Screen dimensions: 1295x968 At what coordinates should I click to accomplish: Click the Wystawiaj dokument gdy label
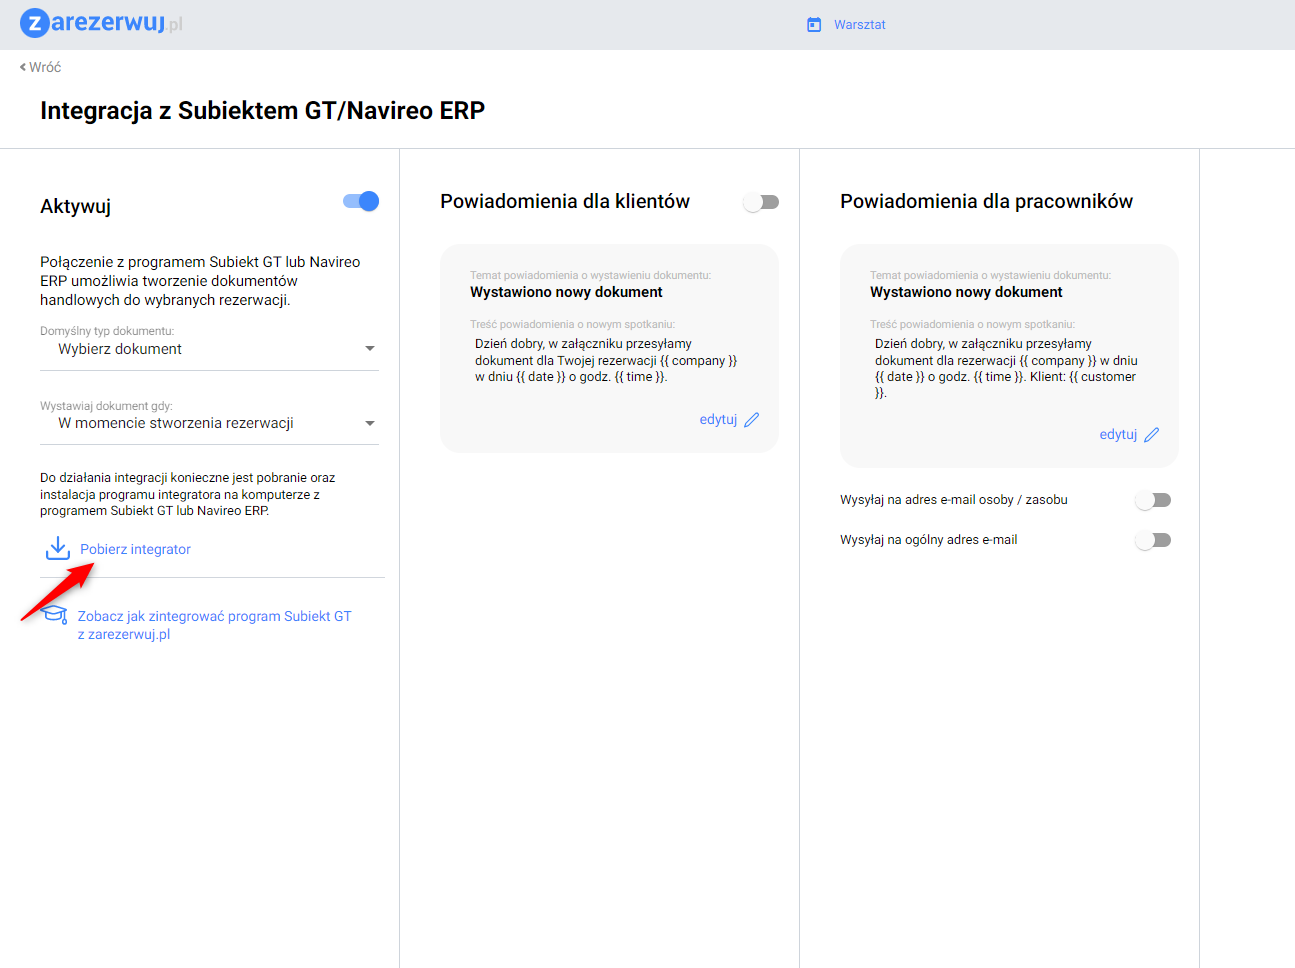click(106, 406)
